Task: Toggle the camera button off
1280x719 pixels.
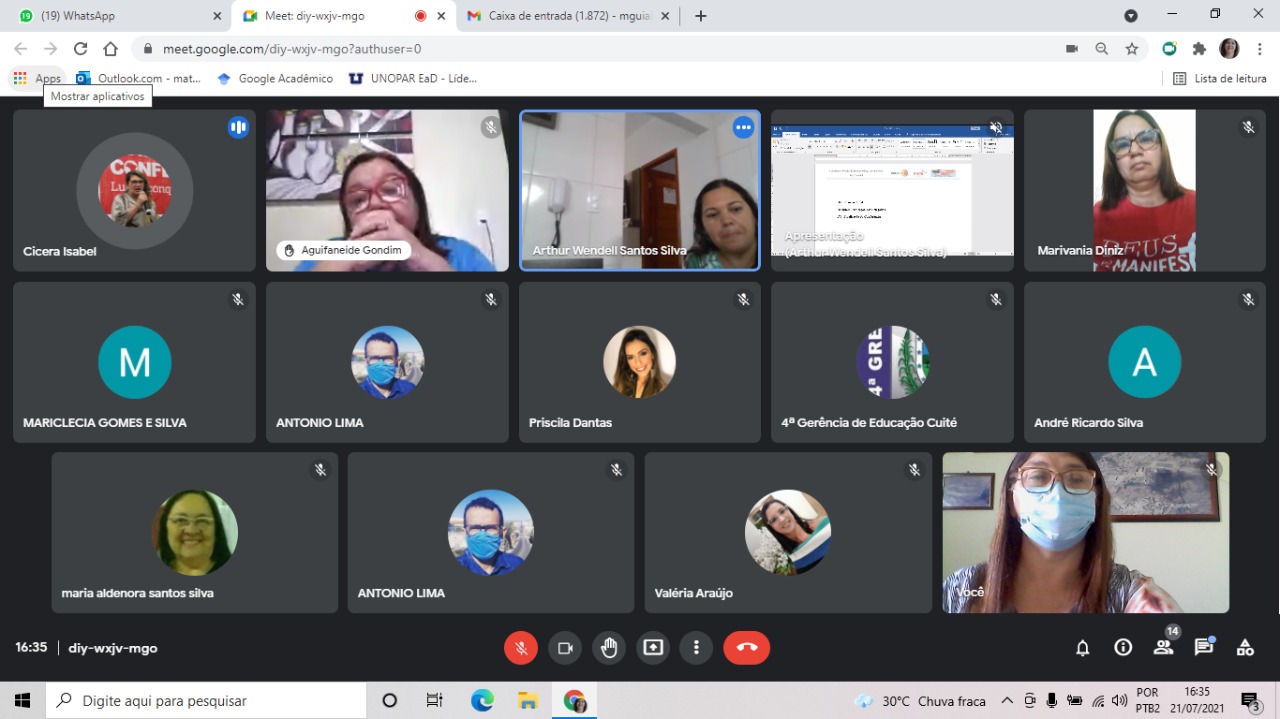Action: pyautogui.click(x=565, y=648)
